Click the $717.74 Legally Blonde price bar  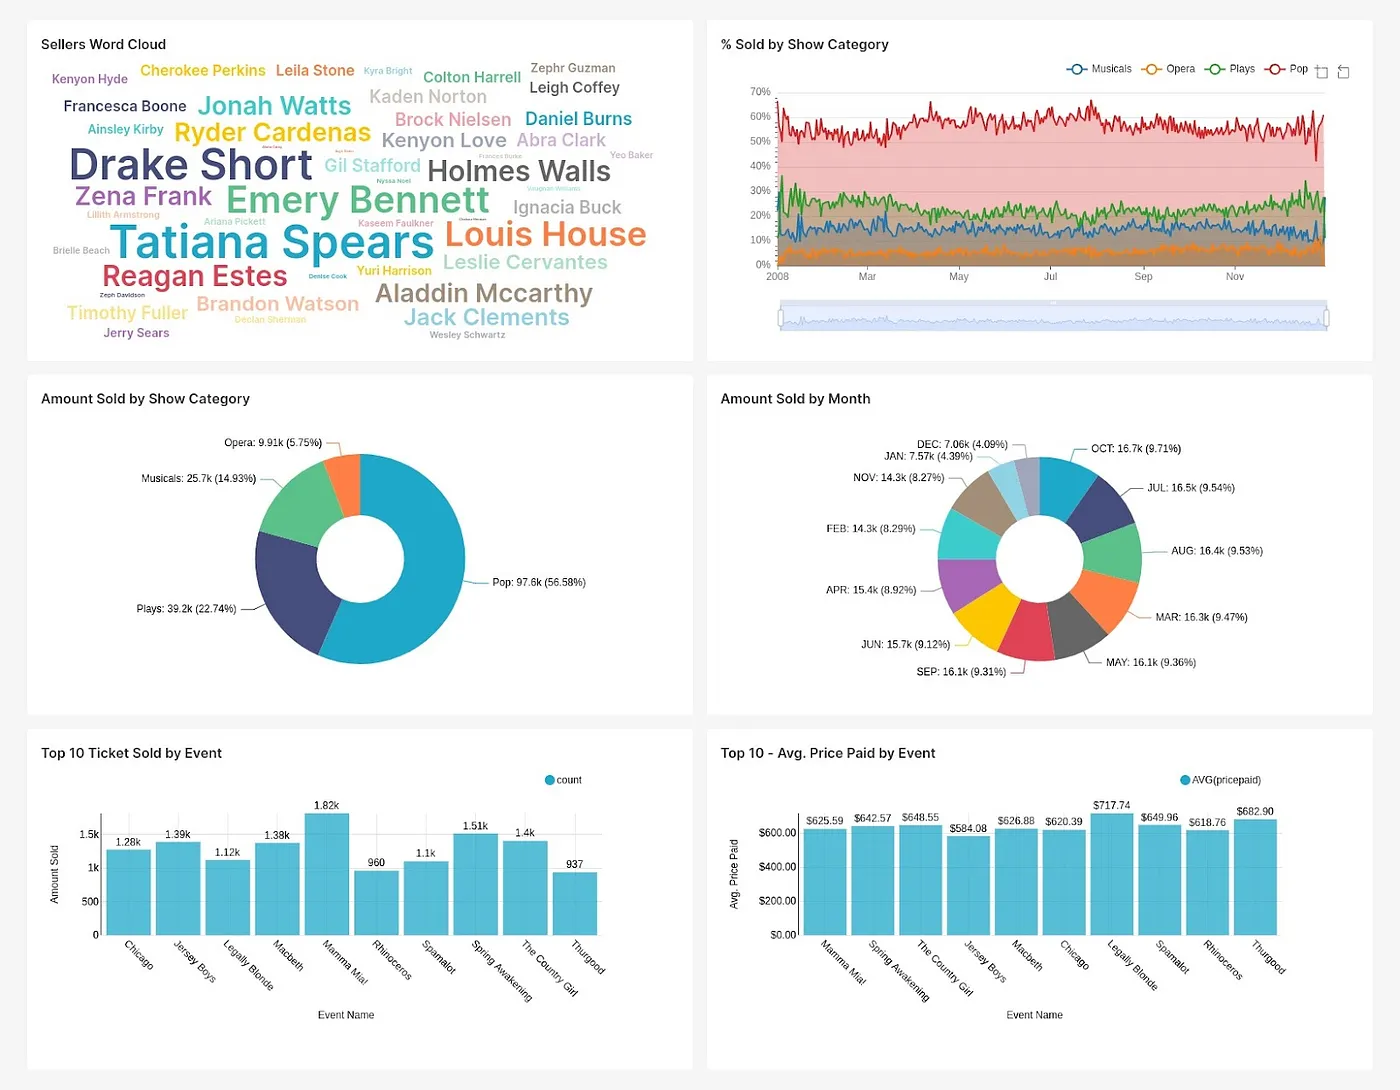coord(1112,875)
